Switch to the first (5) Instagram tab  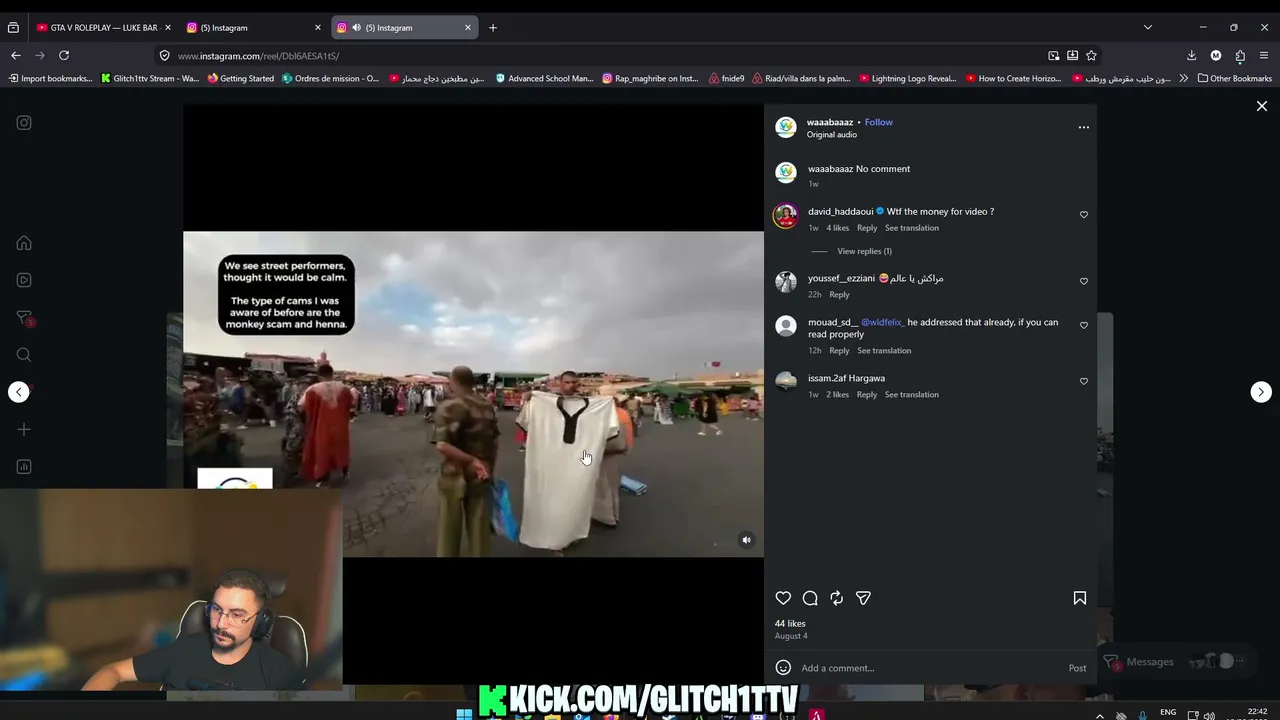coord(254,28)
